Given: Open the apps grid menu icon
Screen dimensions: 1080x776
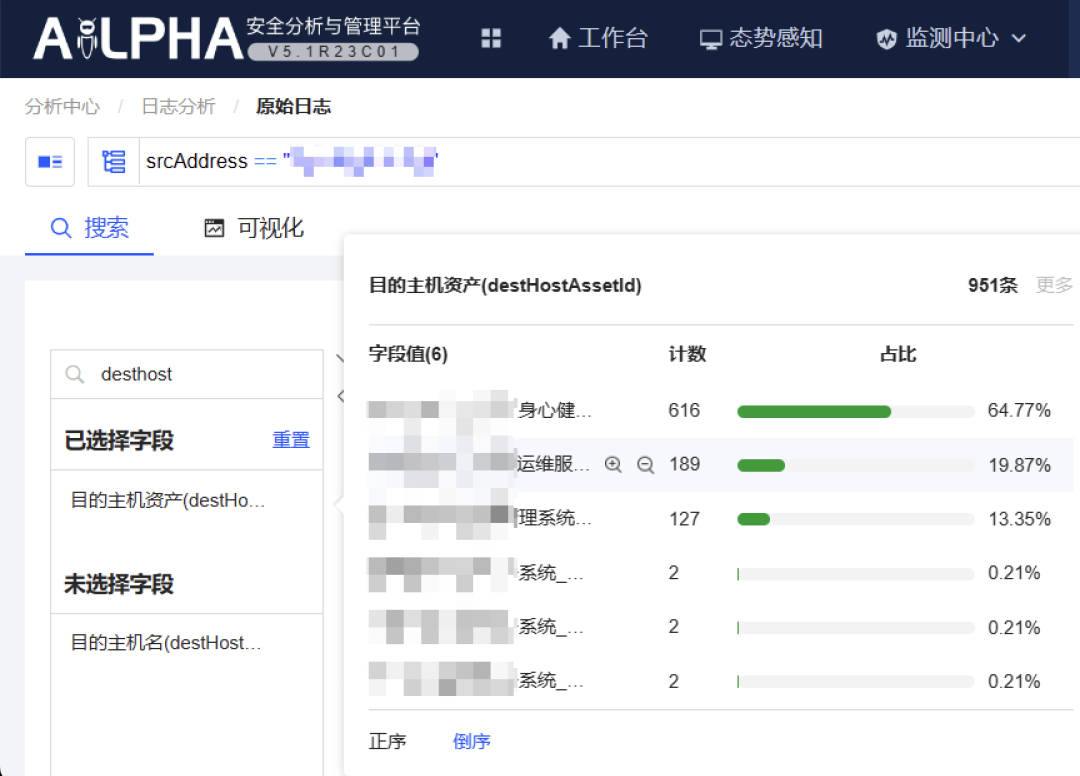Looking at the screenshot, I should click(x=491, y=39).
